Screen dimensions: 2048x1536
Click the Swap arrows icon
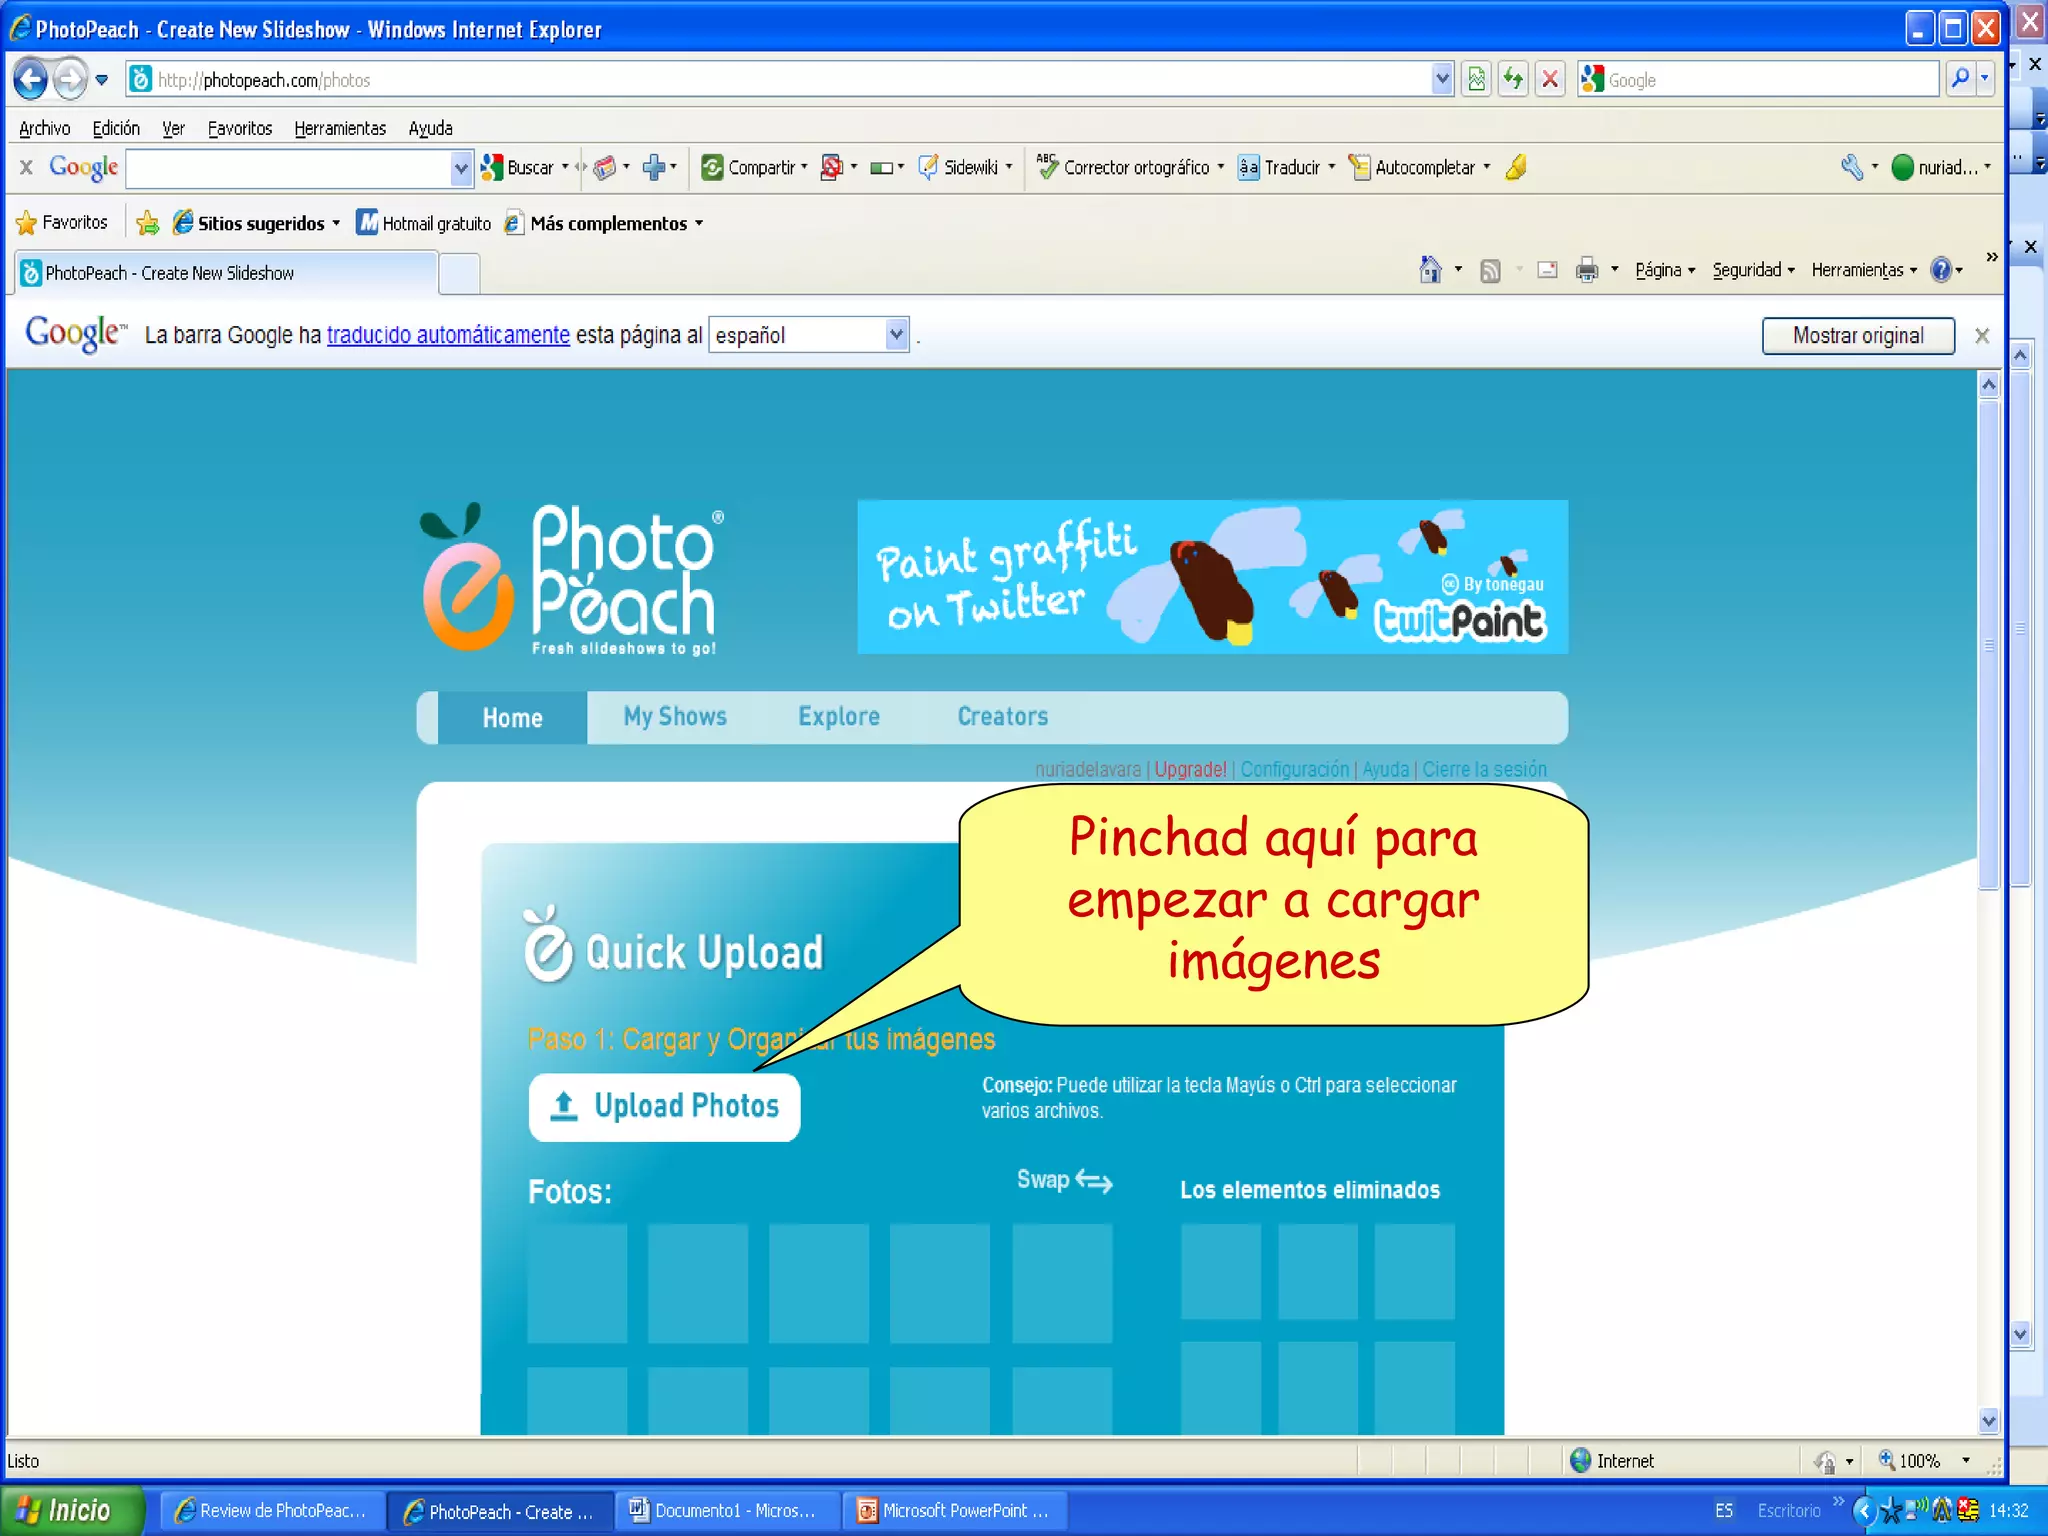pos(1093,1182)
